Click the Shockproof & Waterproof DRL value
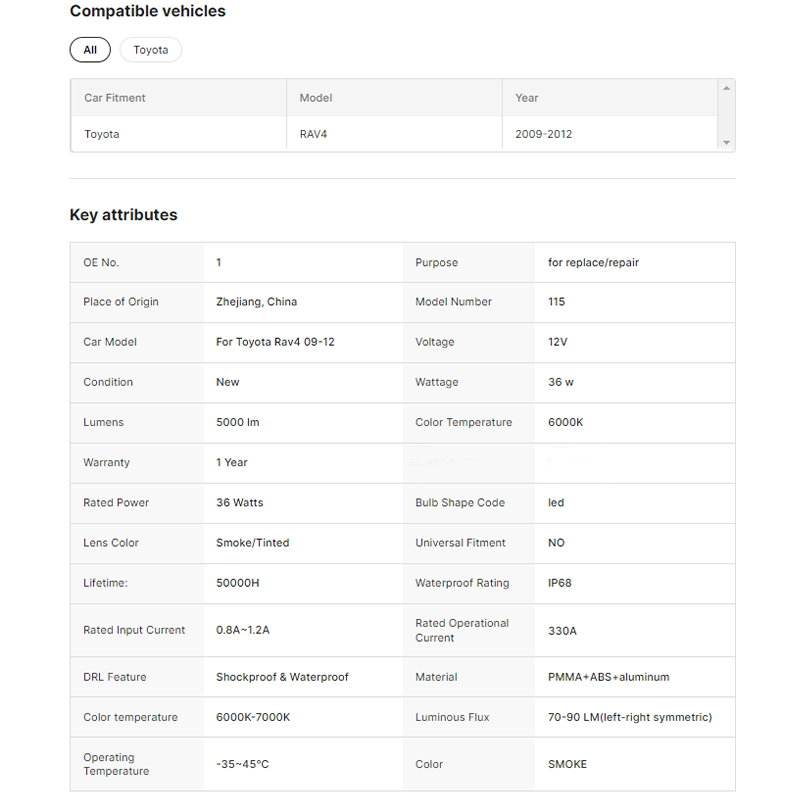Screen dimensions: 800x800 point(282,677)
